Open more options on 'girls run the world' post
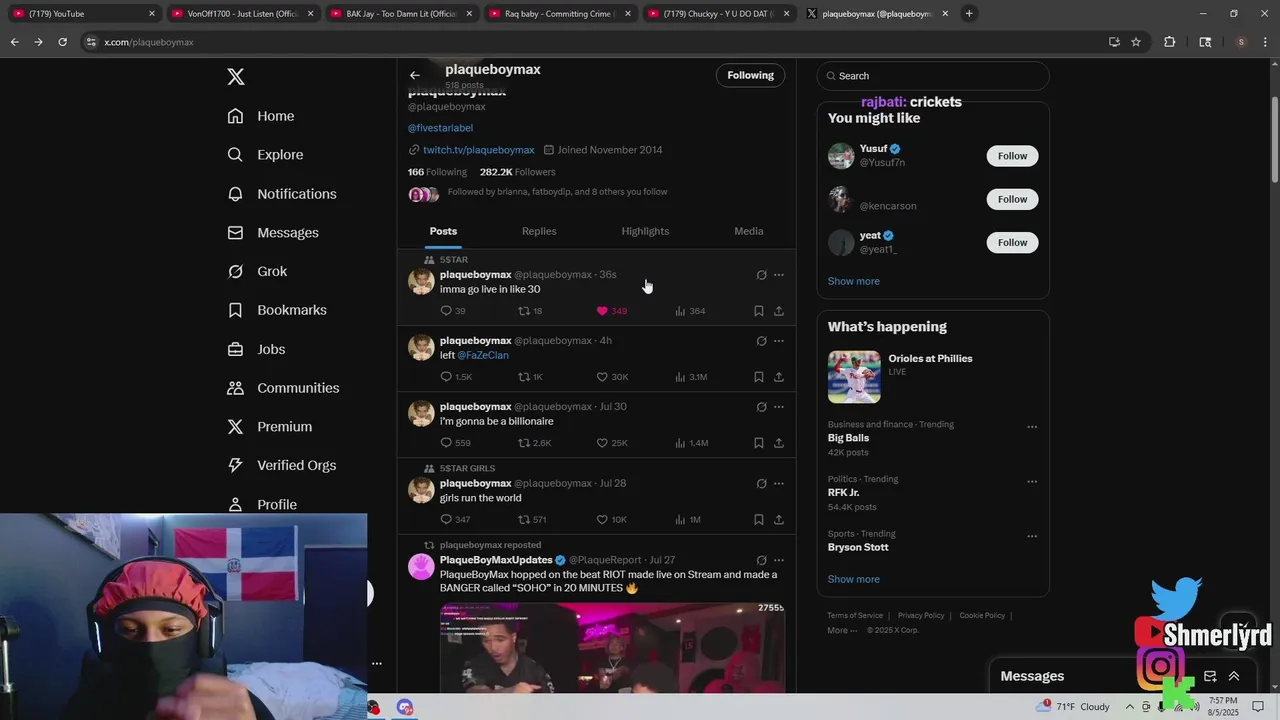Viewport: 1280px width, 720px height. pos(779,484)
